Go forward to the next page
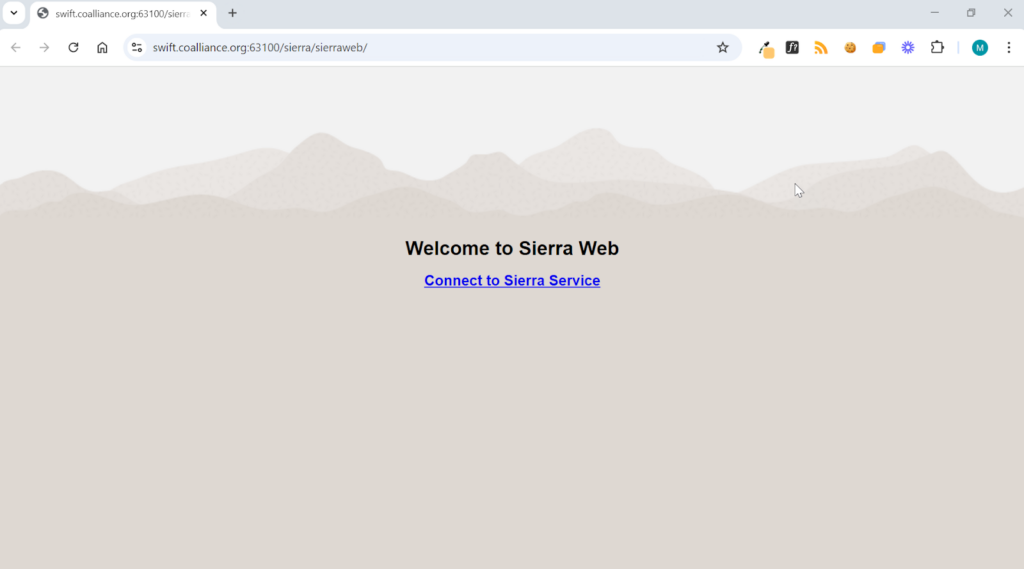 click(x=44, y=48)
